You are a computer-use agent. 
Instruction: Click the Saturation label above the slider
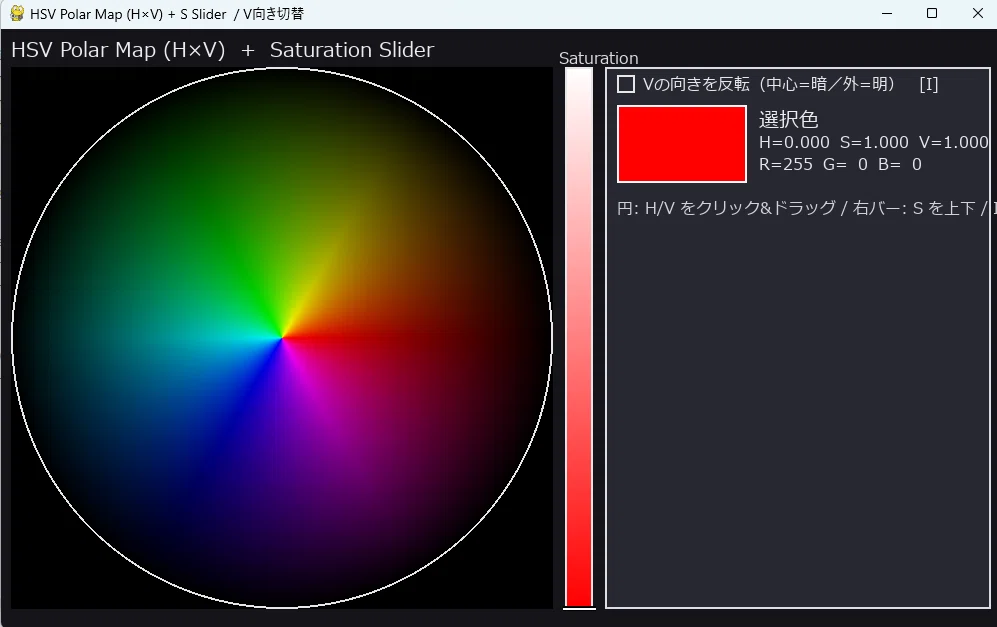point(598,59)
